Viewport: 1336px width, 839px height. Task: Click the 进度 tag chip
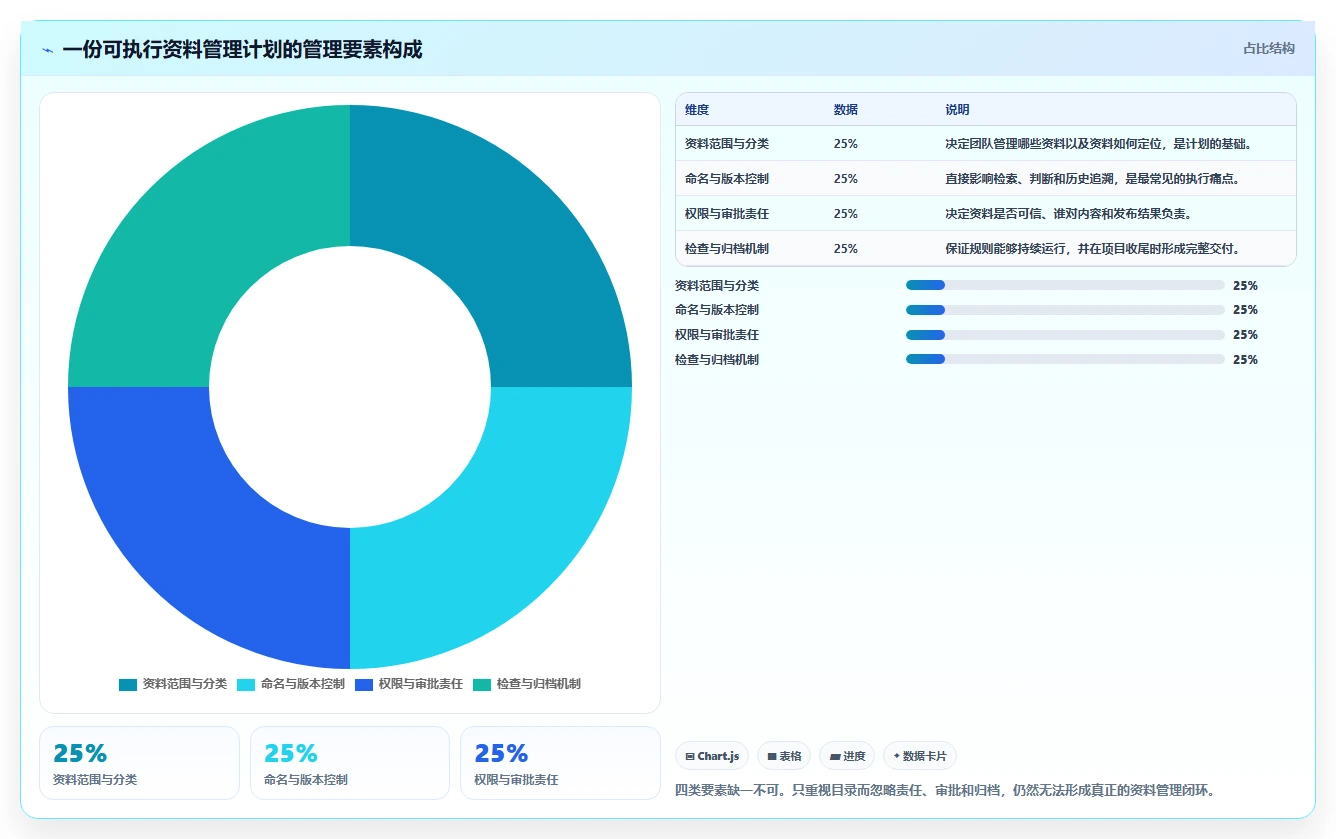coord(847,756)
